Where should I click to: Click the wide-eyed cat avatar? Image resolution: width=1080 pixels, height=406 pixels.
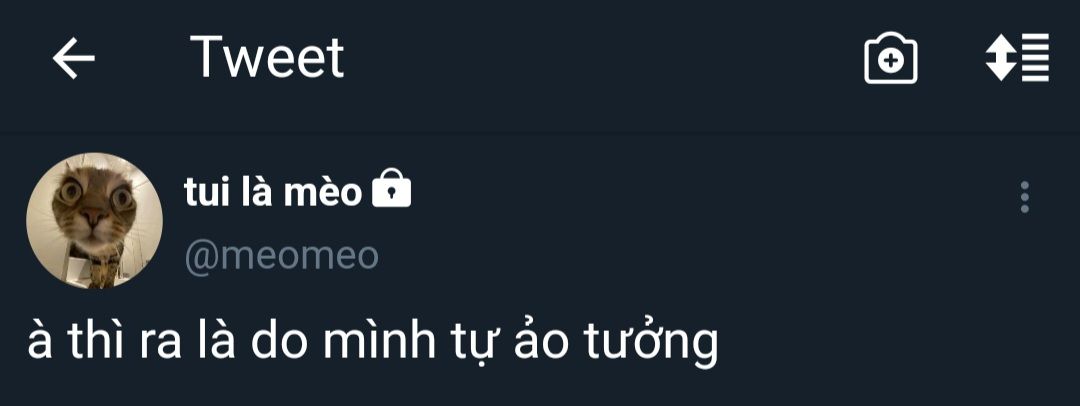pyautogui.click(x=94, y=221)
